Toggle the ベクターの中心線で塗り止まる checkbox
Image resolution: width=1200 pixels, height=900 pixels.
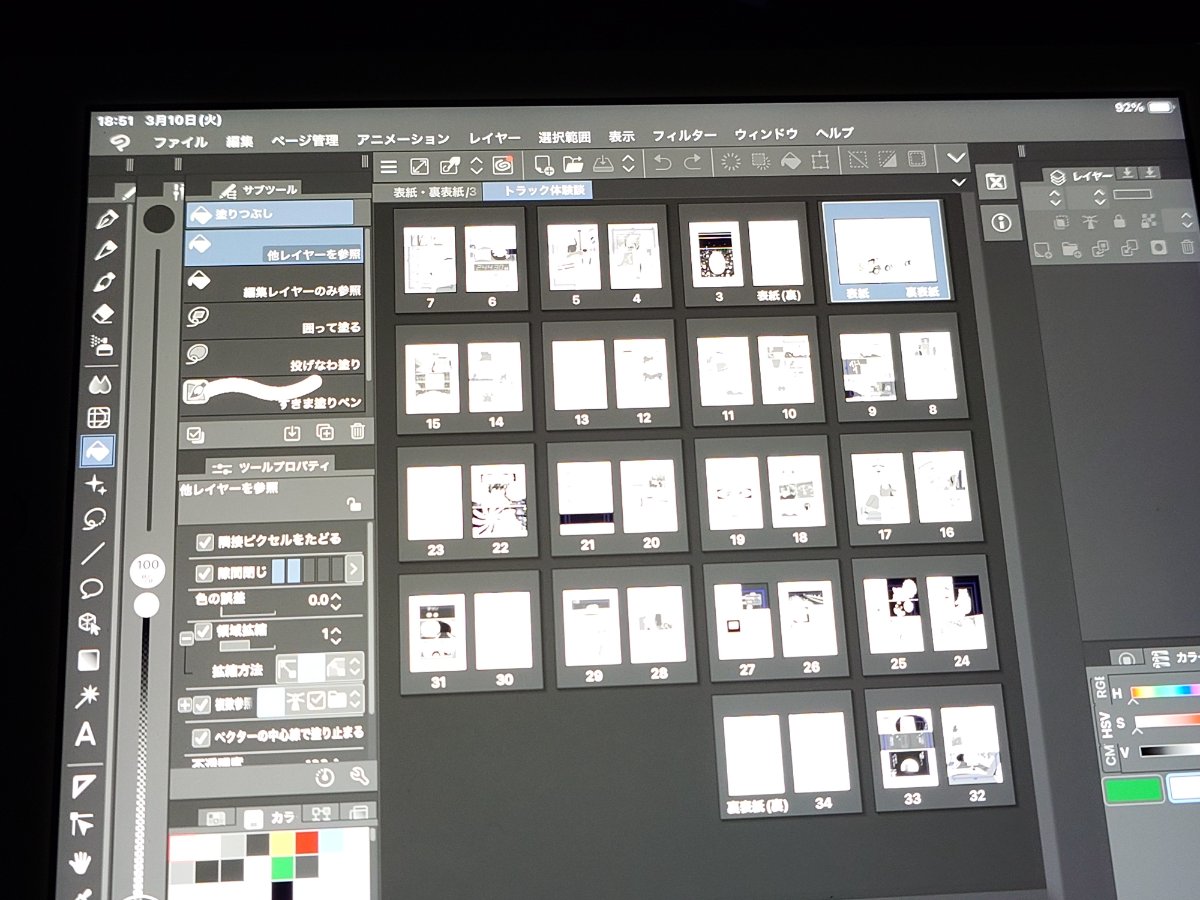[202, 738]
